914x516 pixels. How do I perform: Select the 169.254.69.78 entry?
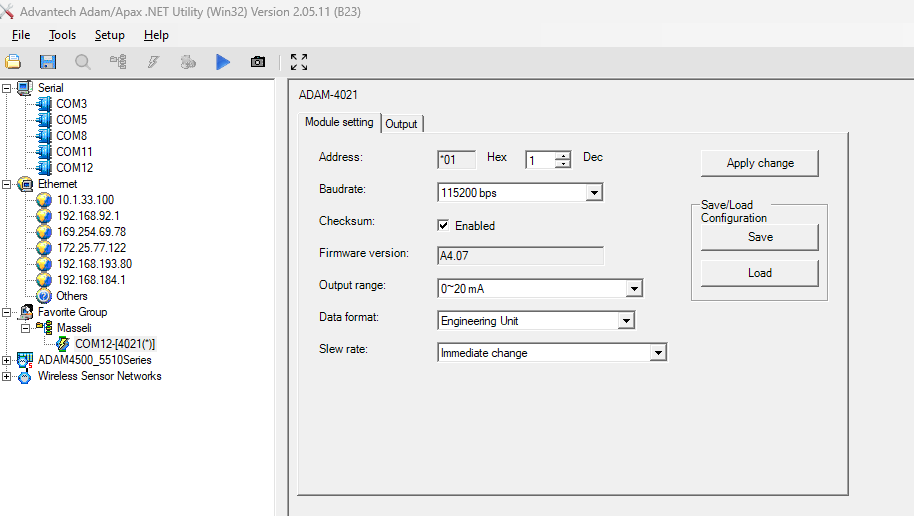(92, 232)
